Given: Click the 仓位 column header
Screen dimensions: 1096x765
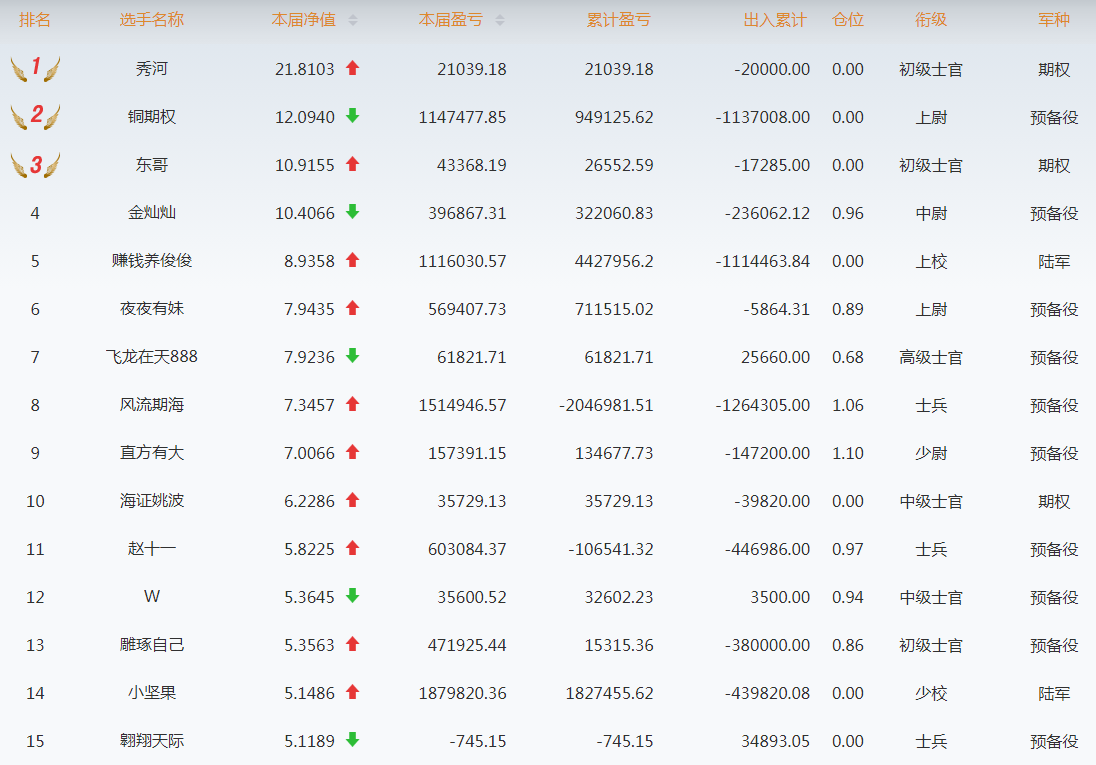Looking at the screenshot, I should (x=848, y=20).
